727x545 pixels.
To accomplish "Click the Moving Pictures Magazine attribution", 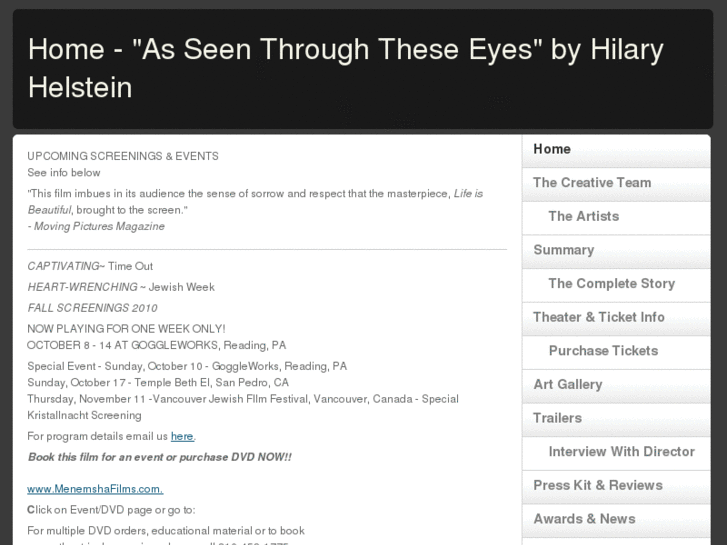I will 98,226.
